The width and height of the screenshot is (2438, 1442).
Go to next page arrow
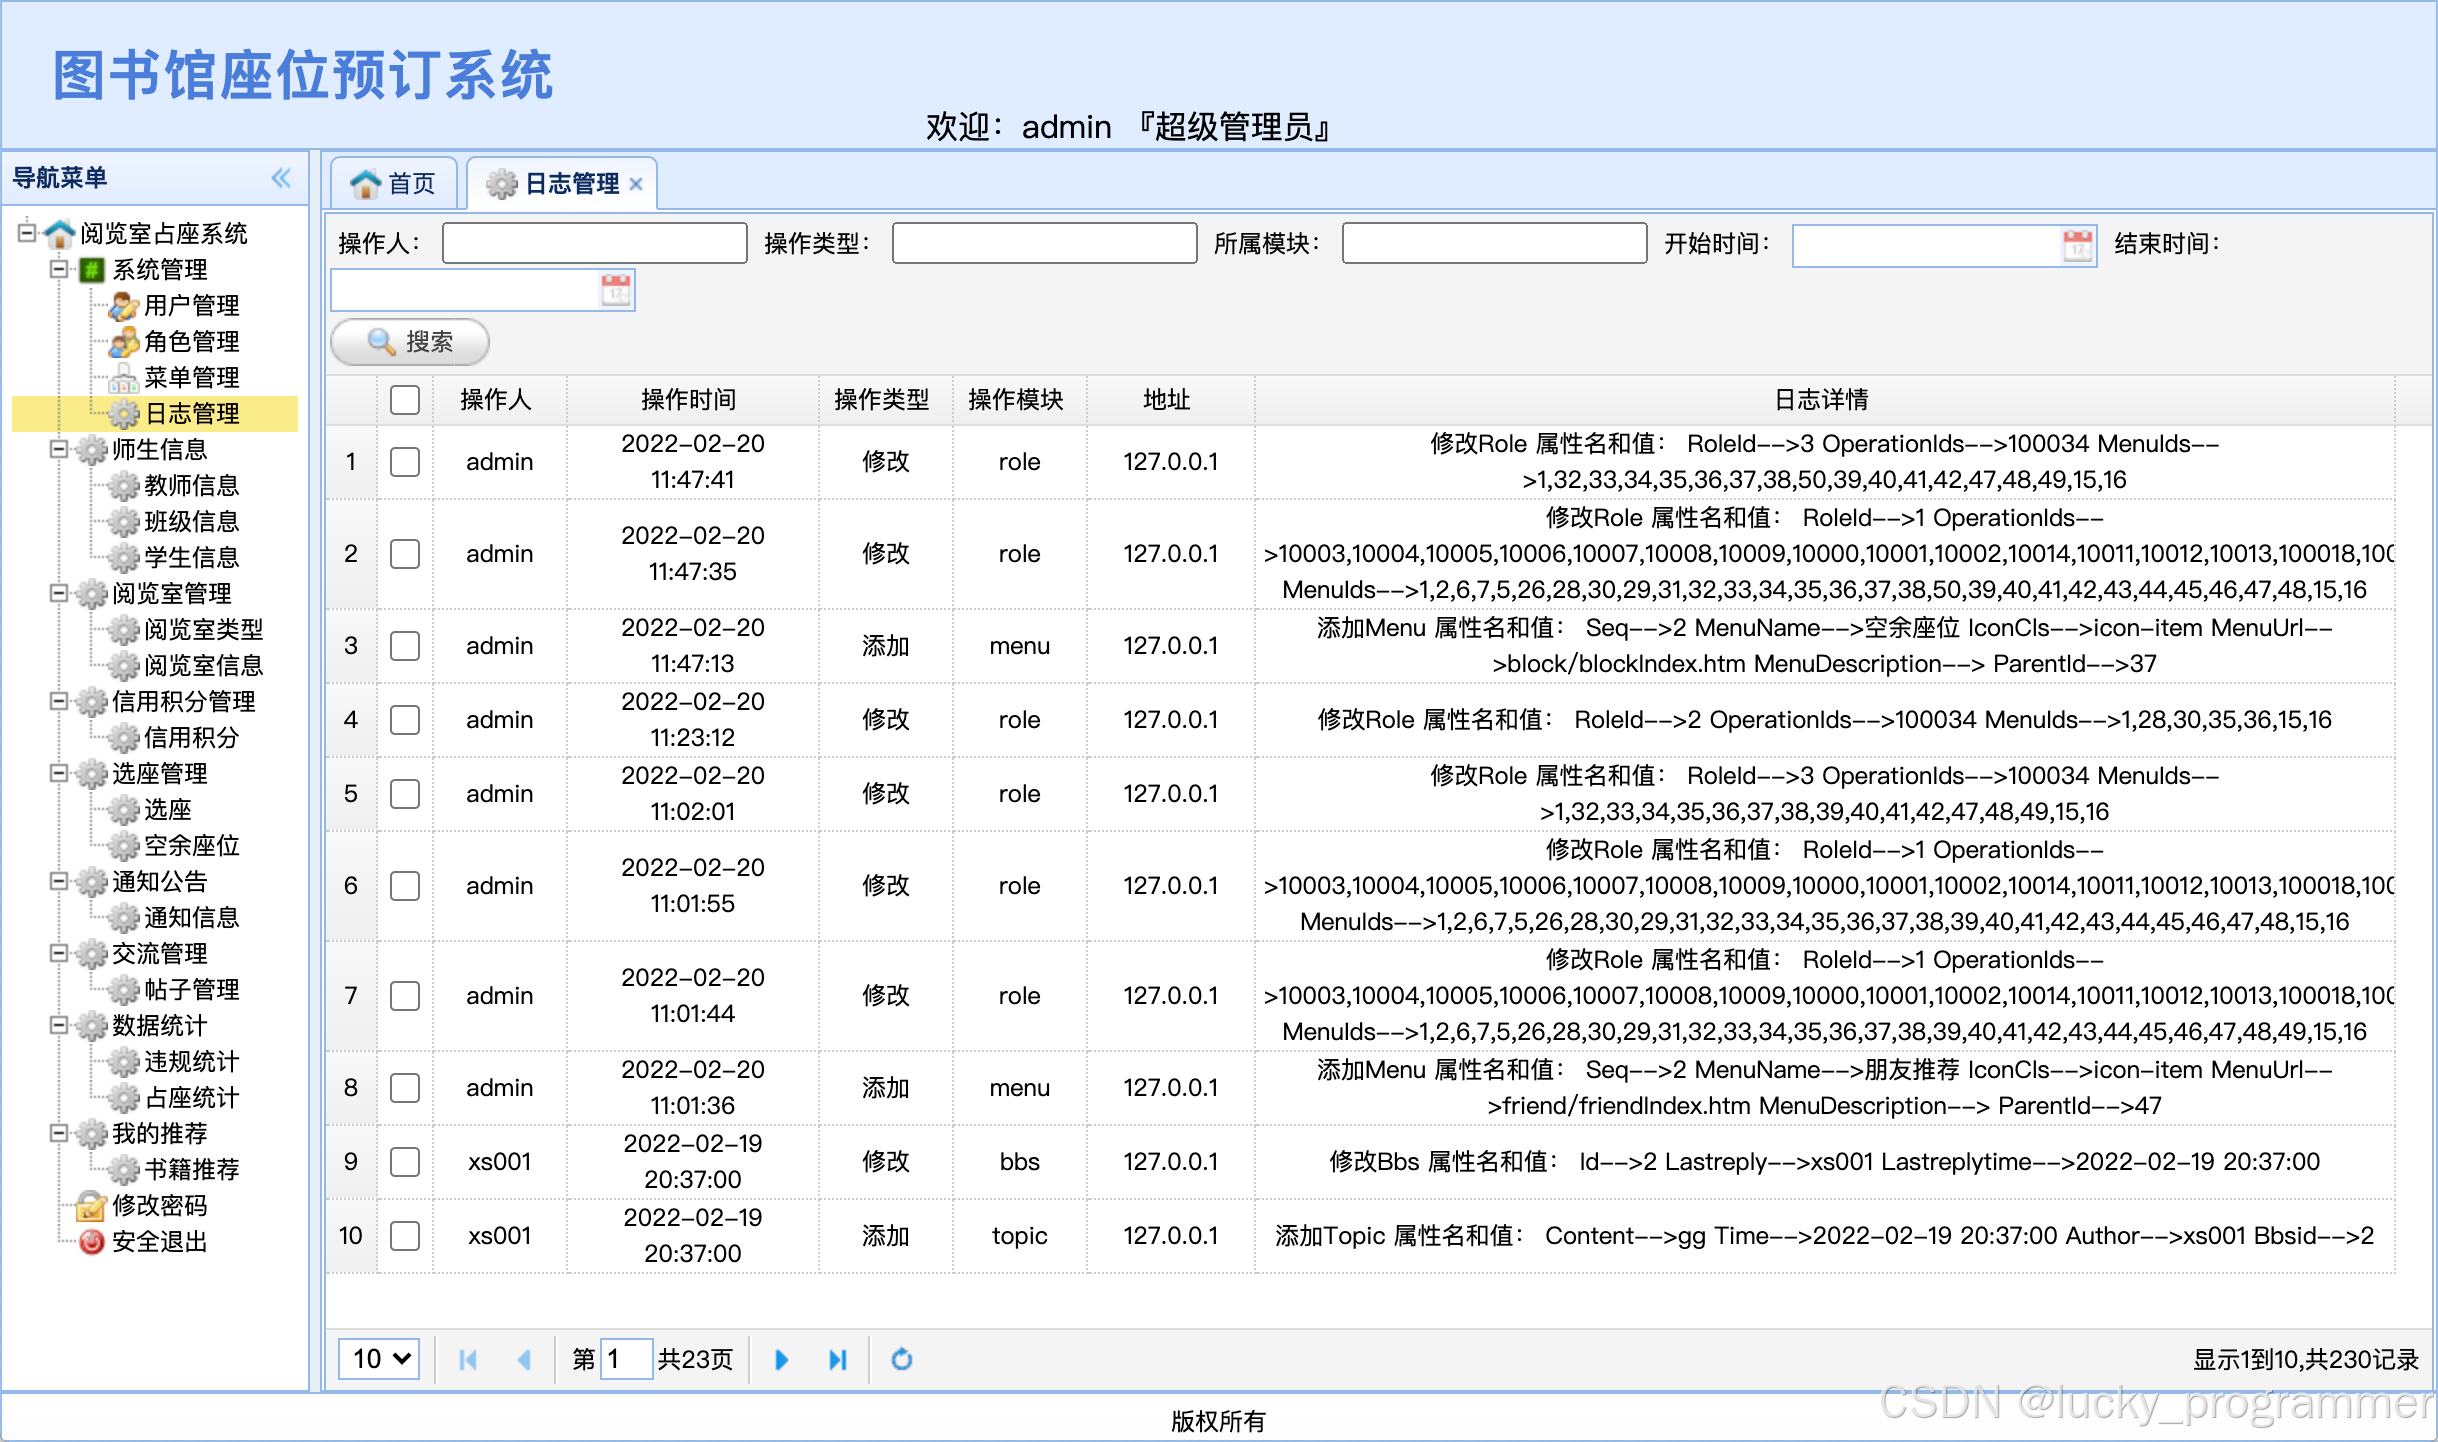click(782, 1359)
